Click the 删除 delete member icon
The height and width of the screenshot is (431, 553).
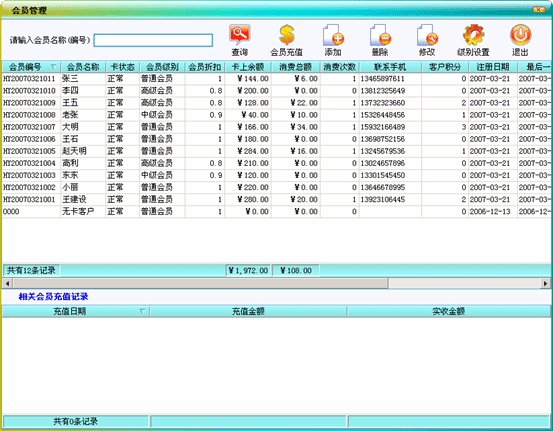[x=380, y=34]
